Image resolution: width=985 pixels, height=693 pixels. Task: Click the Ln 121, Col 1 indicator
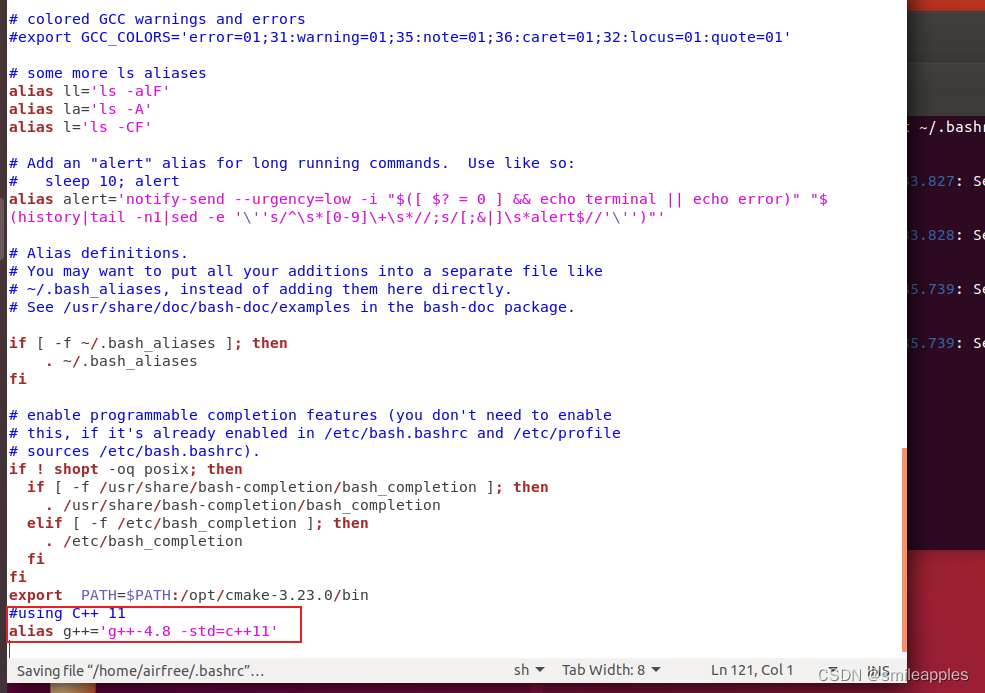pyautogui.click(x=751, y=670)
